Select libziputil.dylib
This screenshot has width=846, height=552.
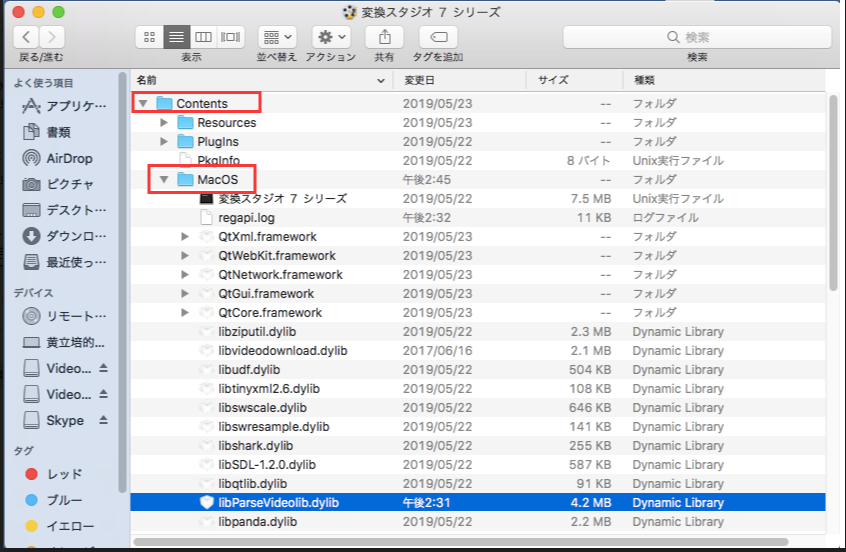(477, 331)
